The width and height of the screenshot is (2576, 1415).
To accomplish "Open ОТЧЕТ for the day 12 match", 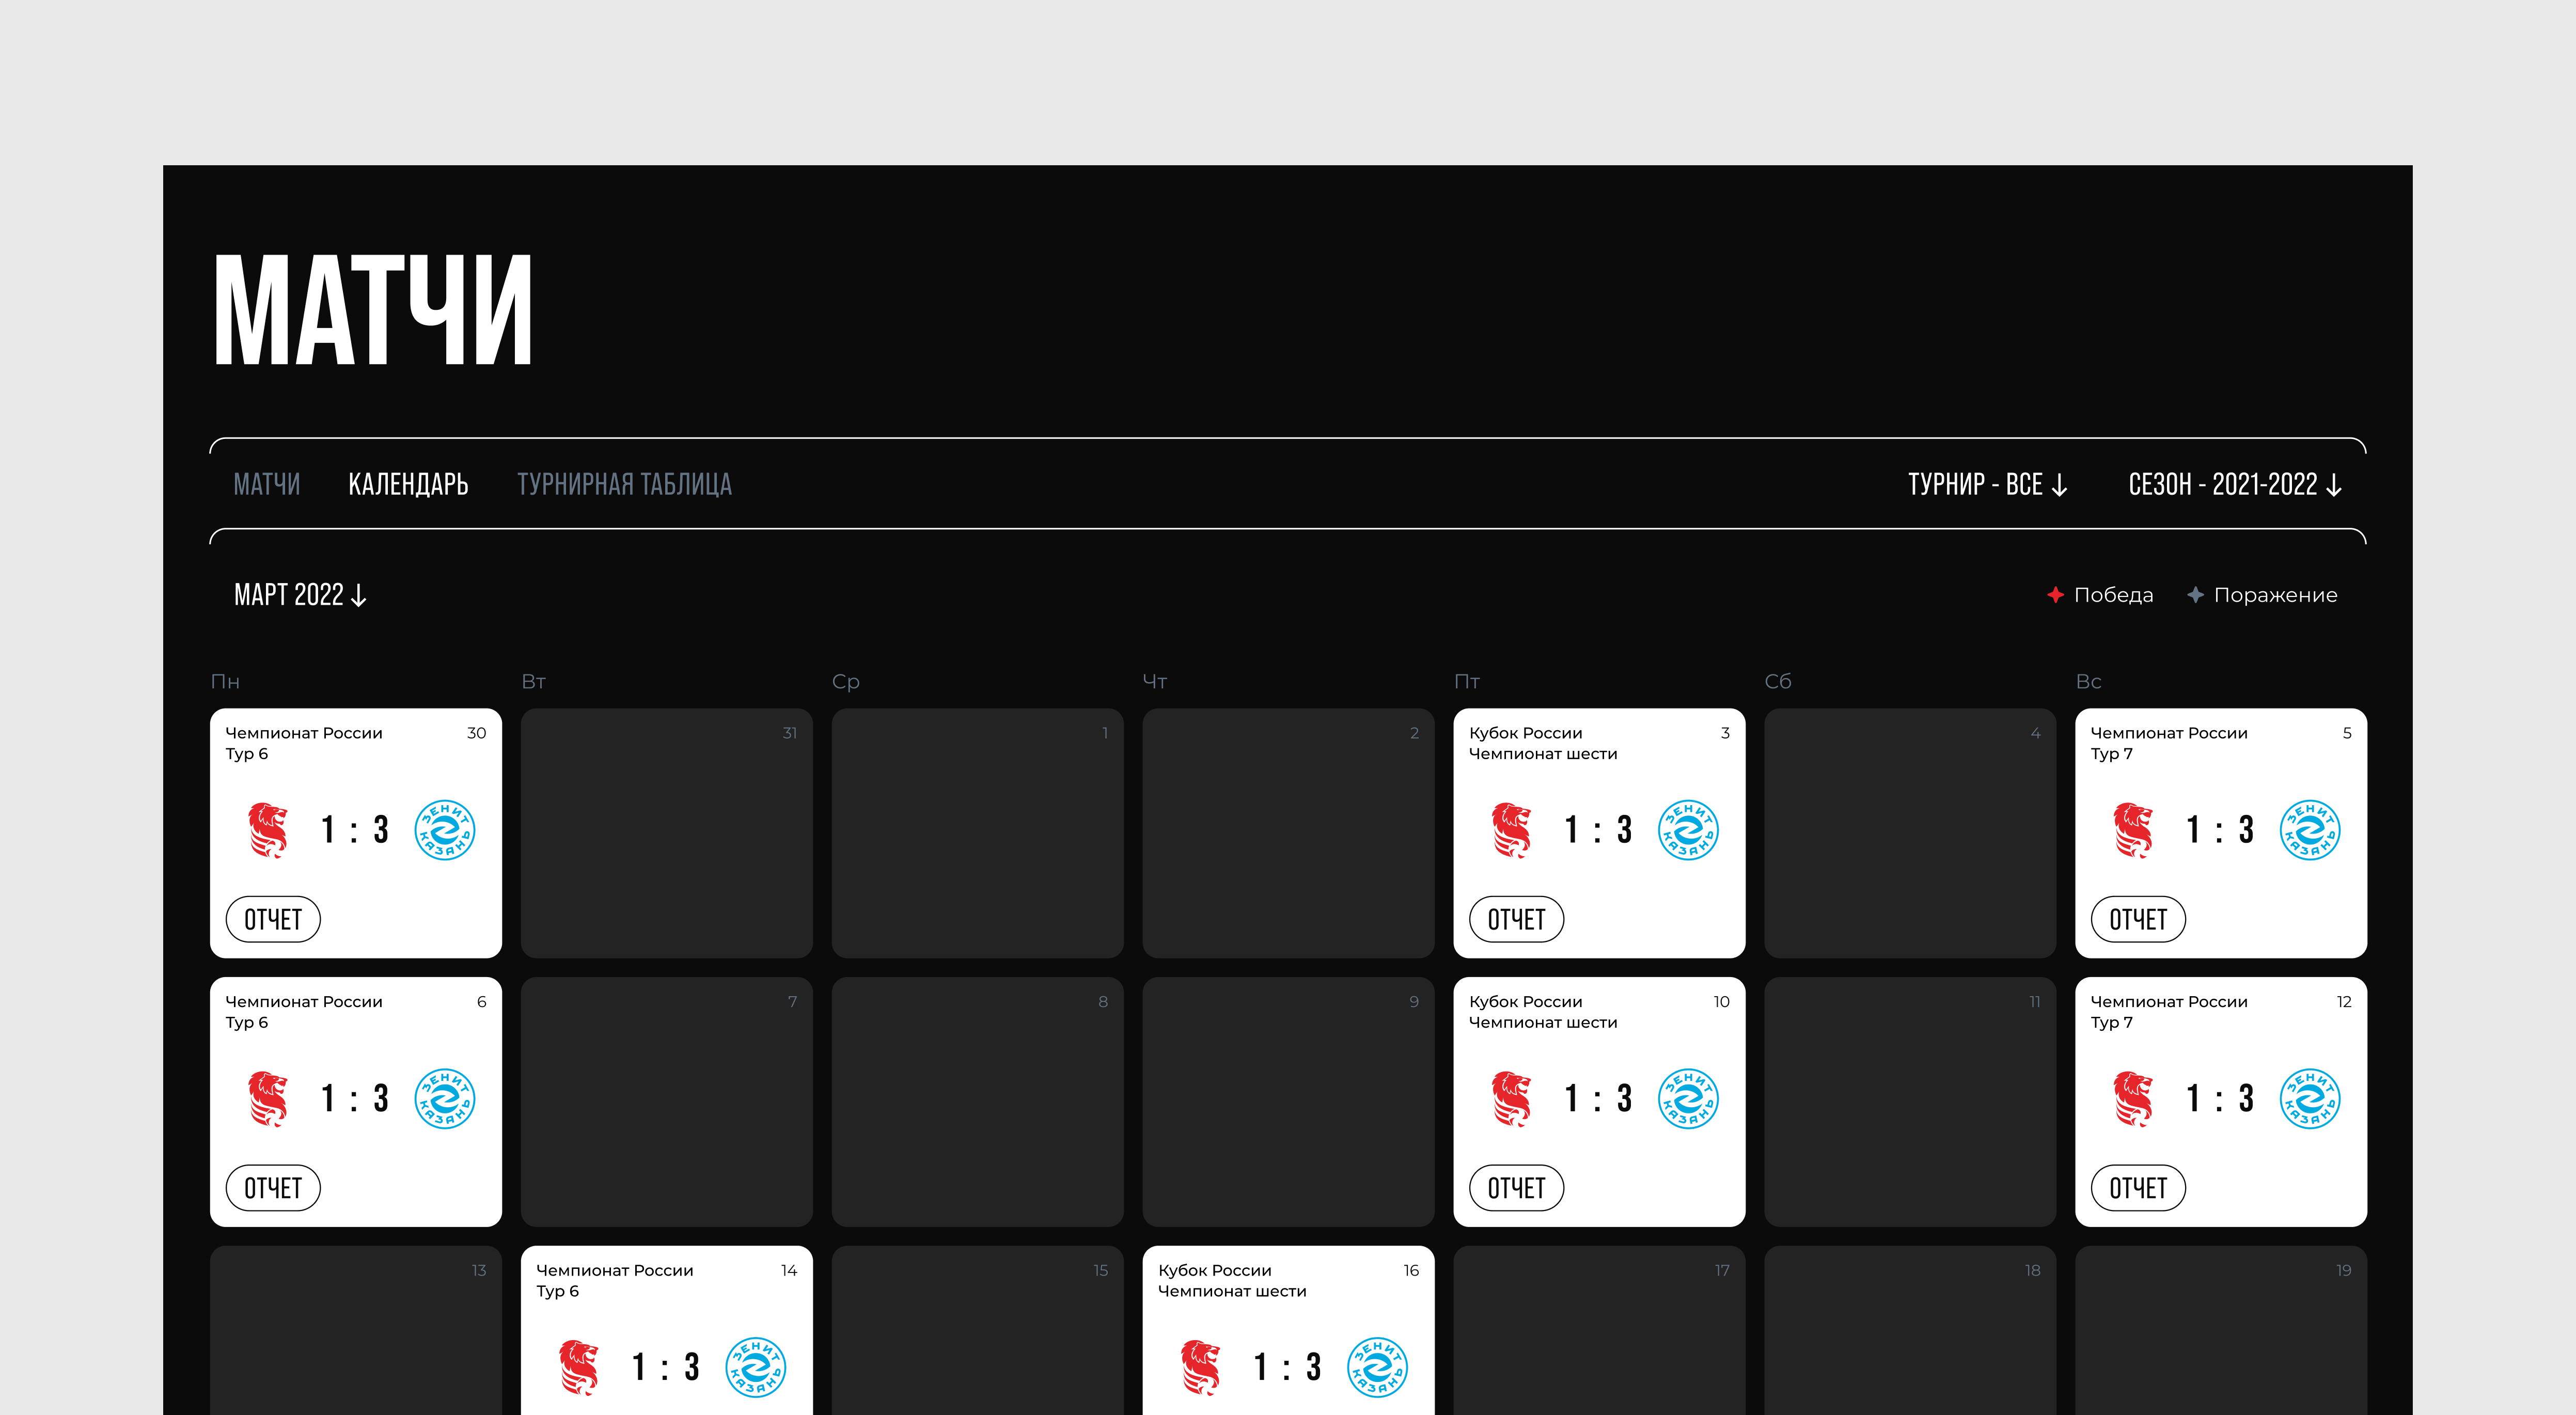I will click(2138, 1188).
